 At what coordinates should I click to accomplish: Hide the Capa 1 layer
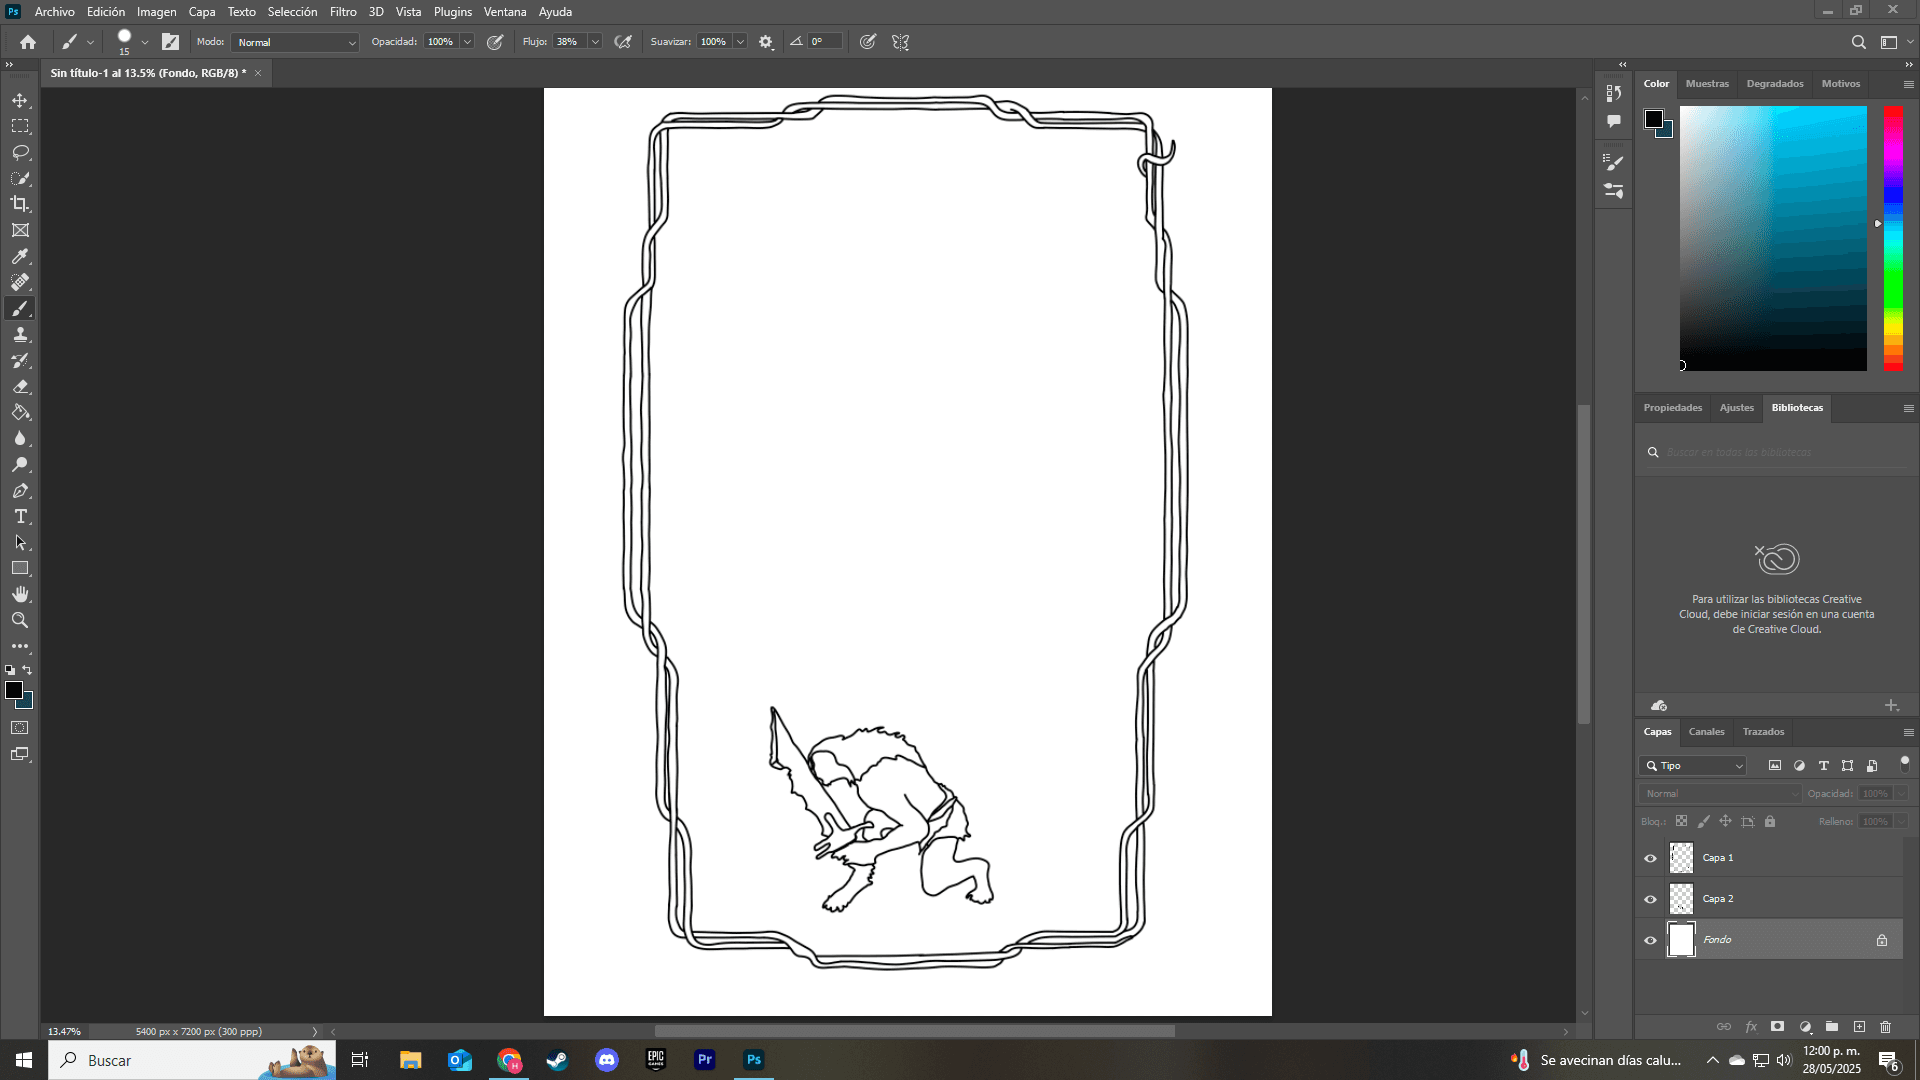click(x=1650, y=858)
